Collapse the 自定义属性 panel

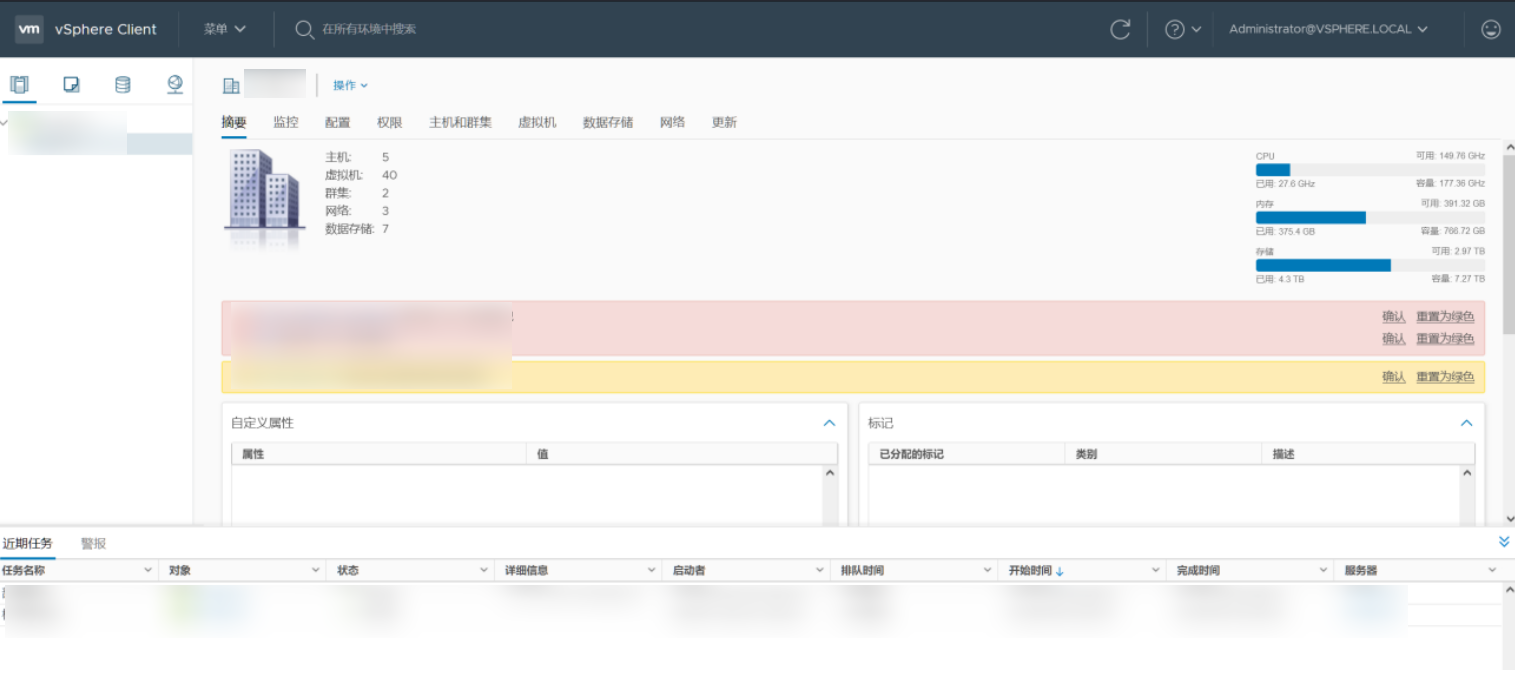pyautogui.click(x=829, y=423)
